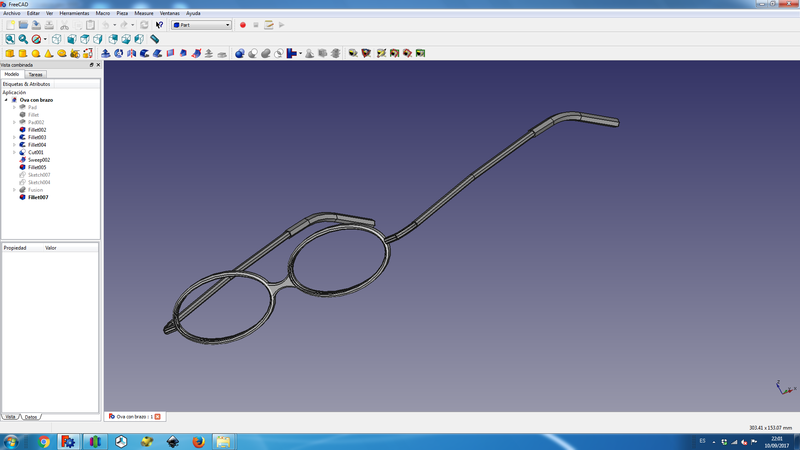Open the Pieza menu
This screenshot has height=450, width=800.
coord(122,13)
